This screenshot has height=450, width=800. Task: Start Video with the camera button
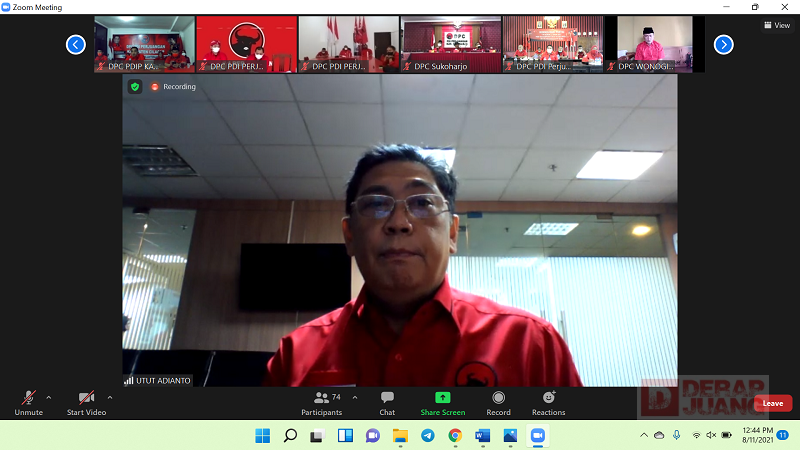88,403
